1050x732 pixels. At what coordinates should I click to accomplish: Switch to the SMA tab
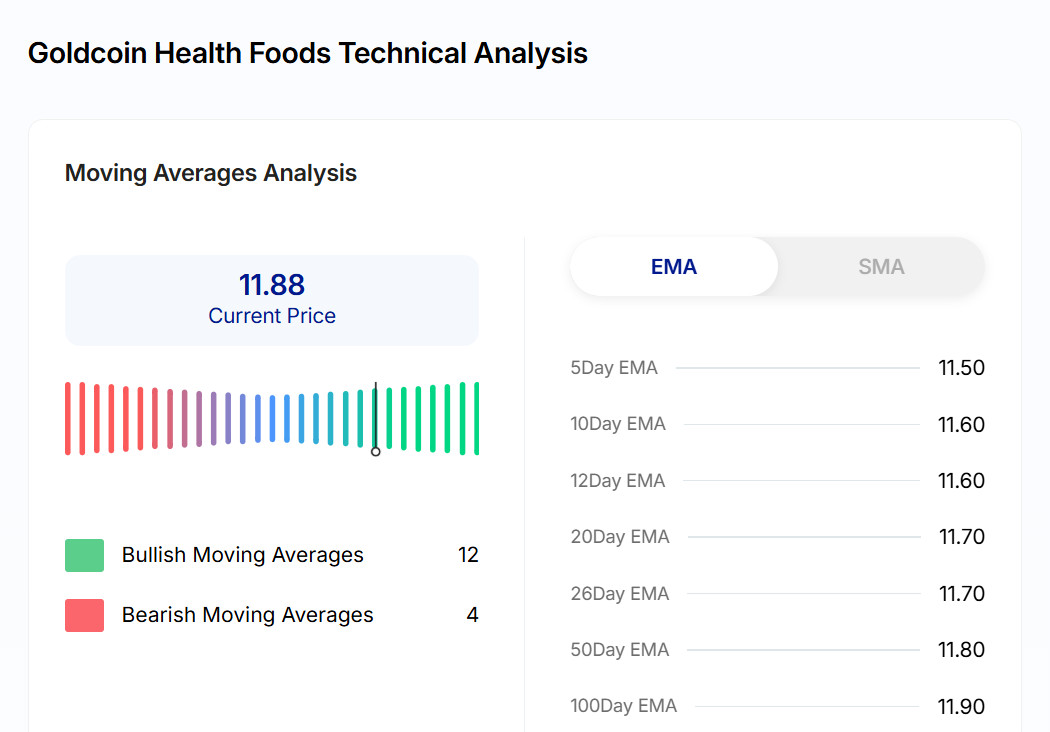point(881,267)
